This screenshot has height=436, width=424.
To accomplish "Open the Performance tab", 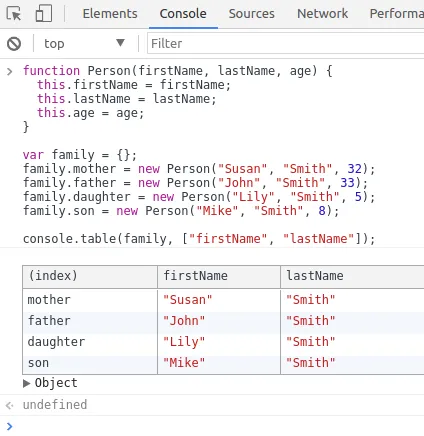I will click(397, 14).
